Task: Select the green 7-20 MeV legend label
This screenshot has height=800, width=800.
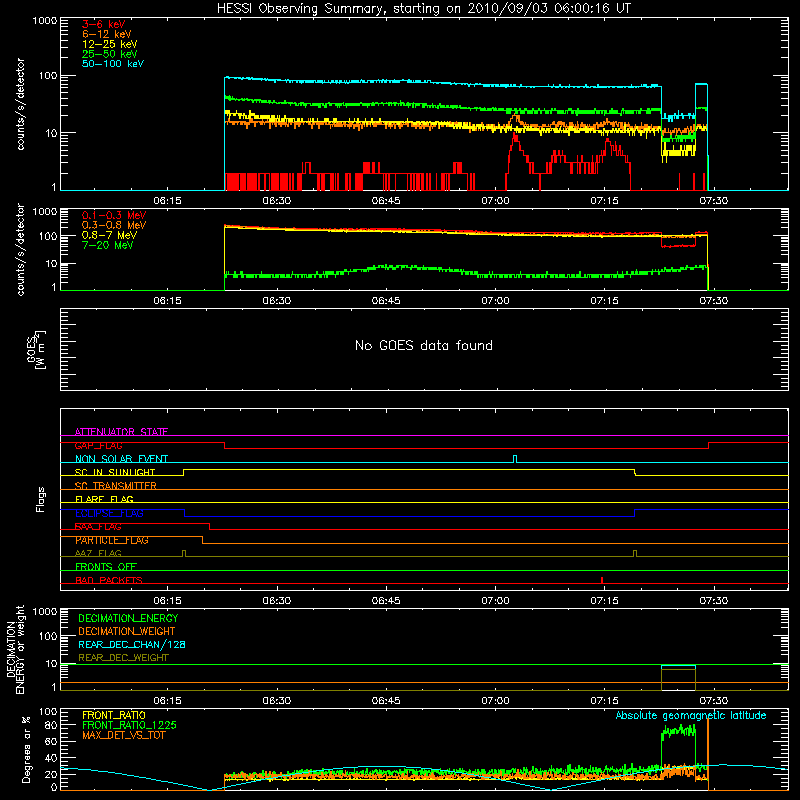Action: pos(108,245)
